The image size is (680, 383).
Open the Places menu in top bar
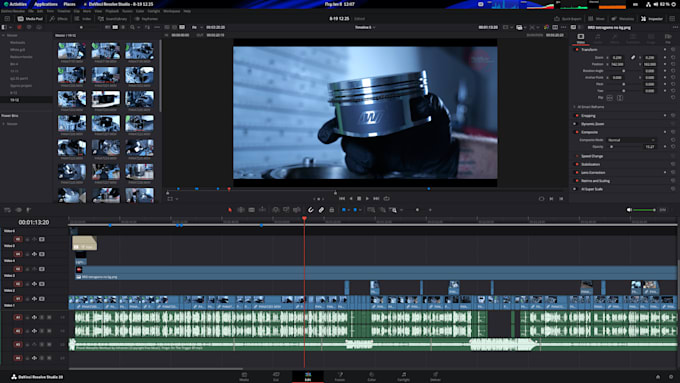click(69, 4)
